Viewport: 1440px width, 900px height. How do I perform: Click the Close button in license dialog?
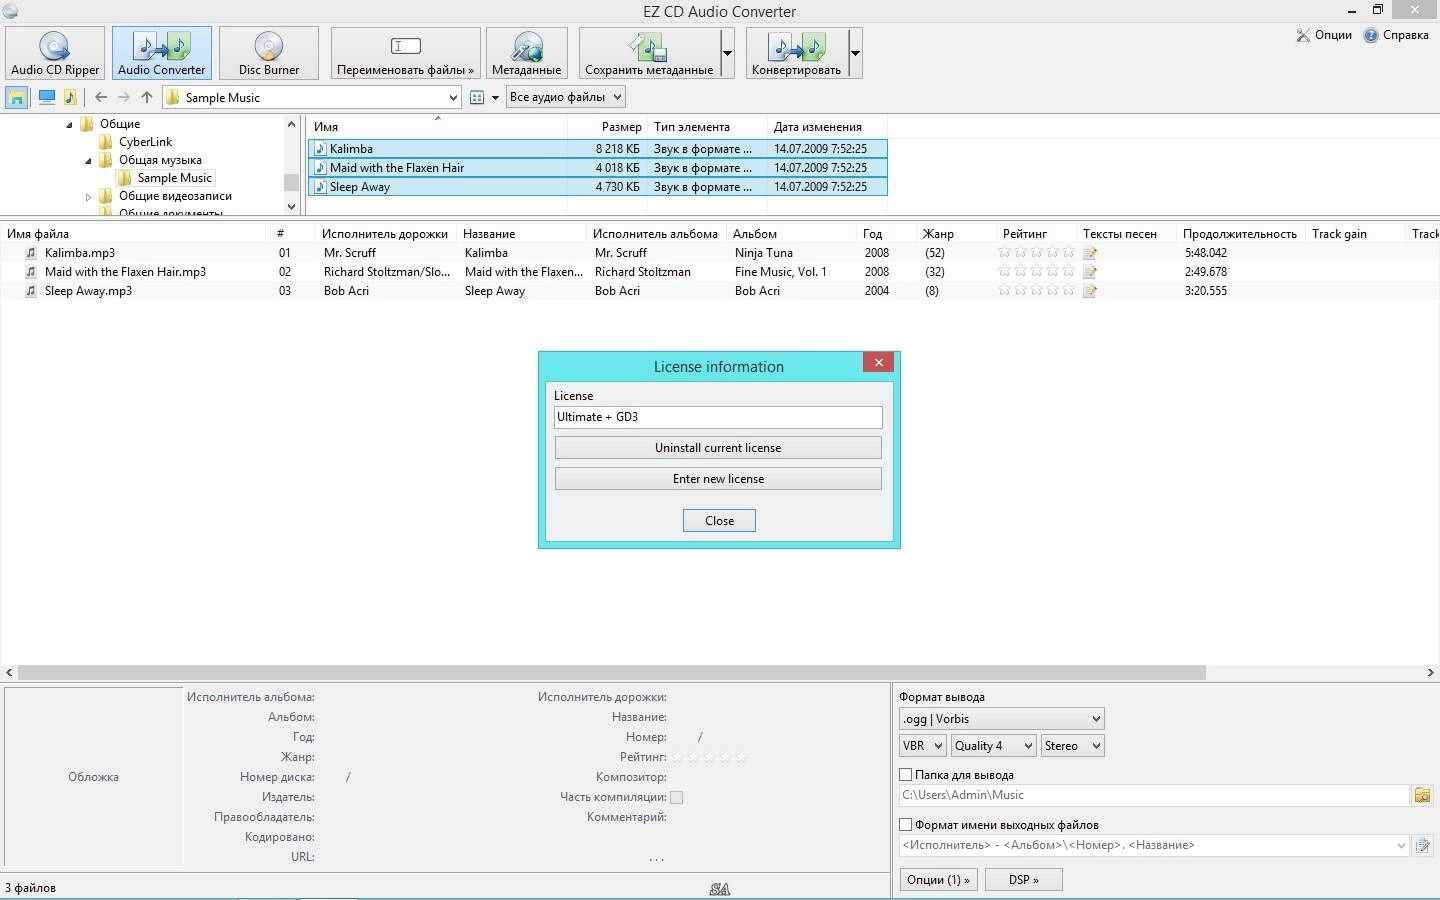tap(719, 521)
